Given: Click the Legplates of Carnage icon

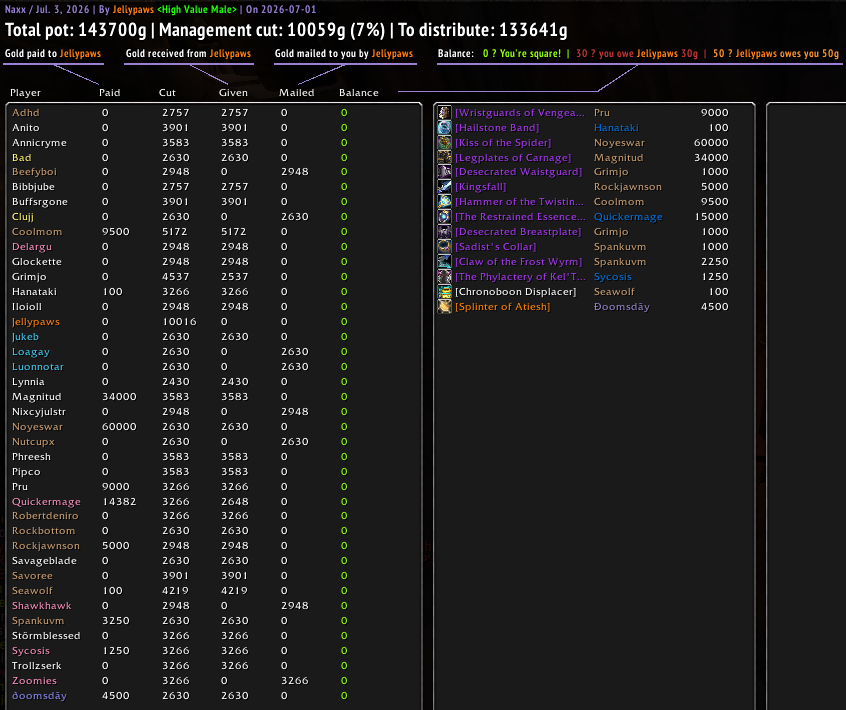Looking at the screenshot, I should (444, 158).
